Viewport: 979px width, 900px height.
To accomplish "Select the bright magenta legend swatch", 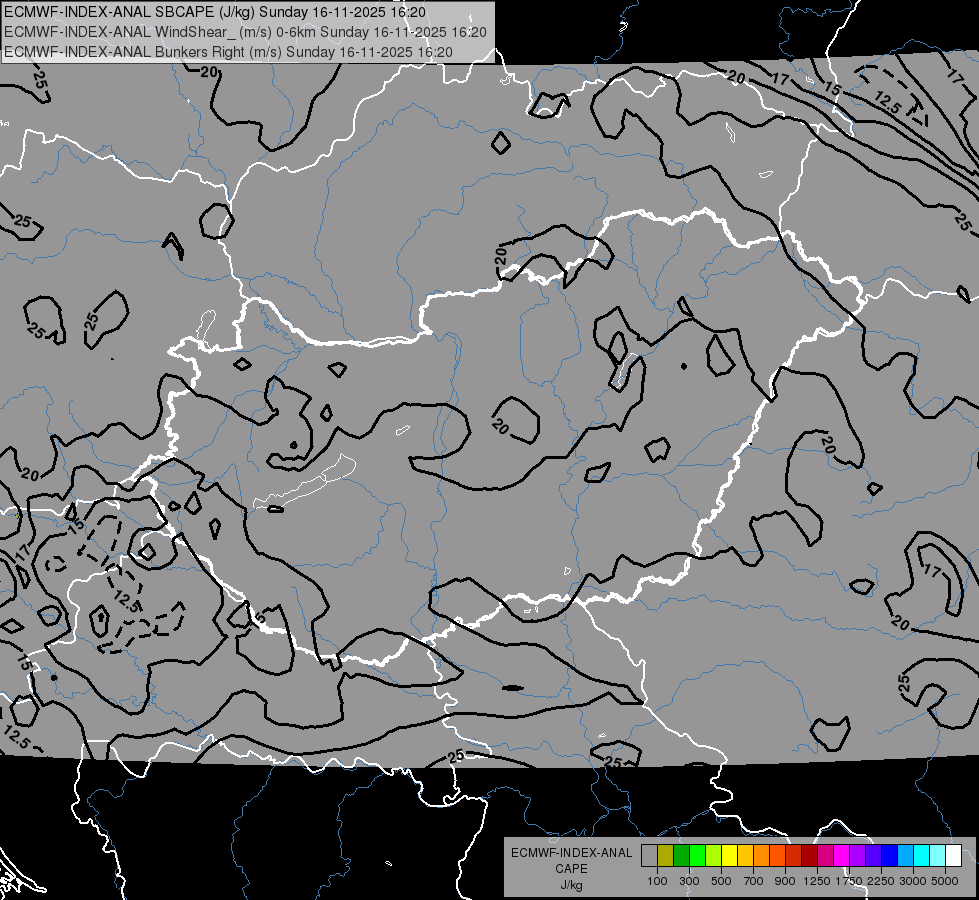I will (x=842, y=856).
